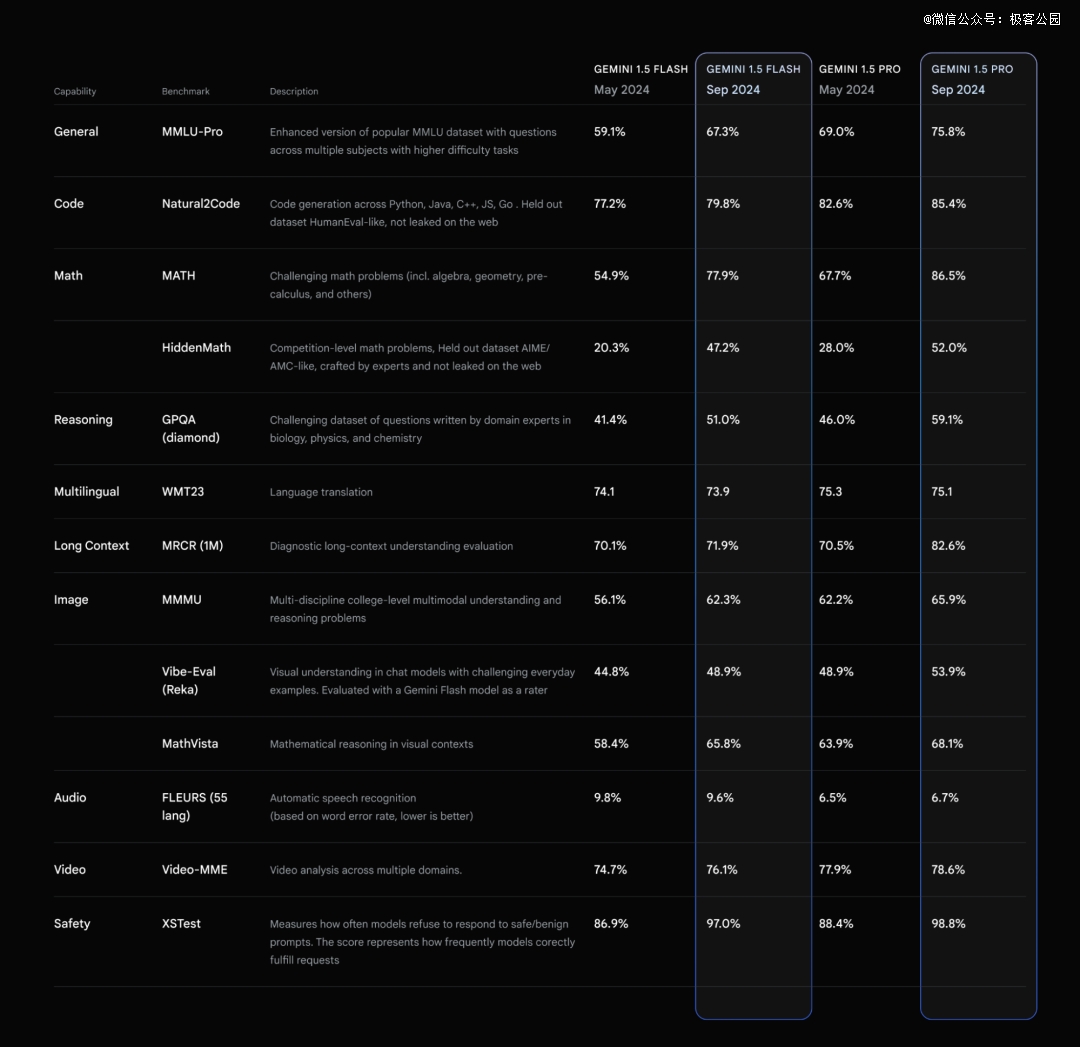Select the 86.9% XSTest score

tap(611, 924)
